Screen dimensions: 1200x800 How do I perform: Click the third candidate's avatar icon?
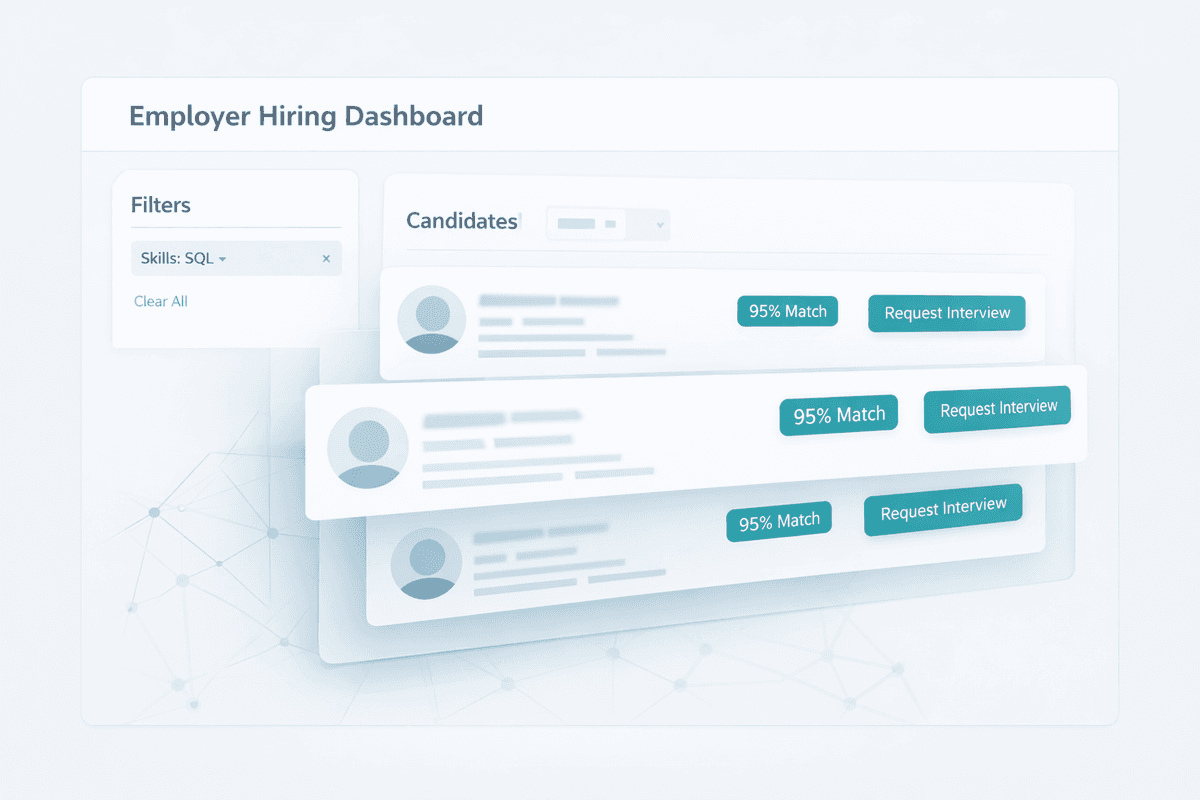430,563
